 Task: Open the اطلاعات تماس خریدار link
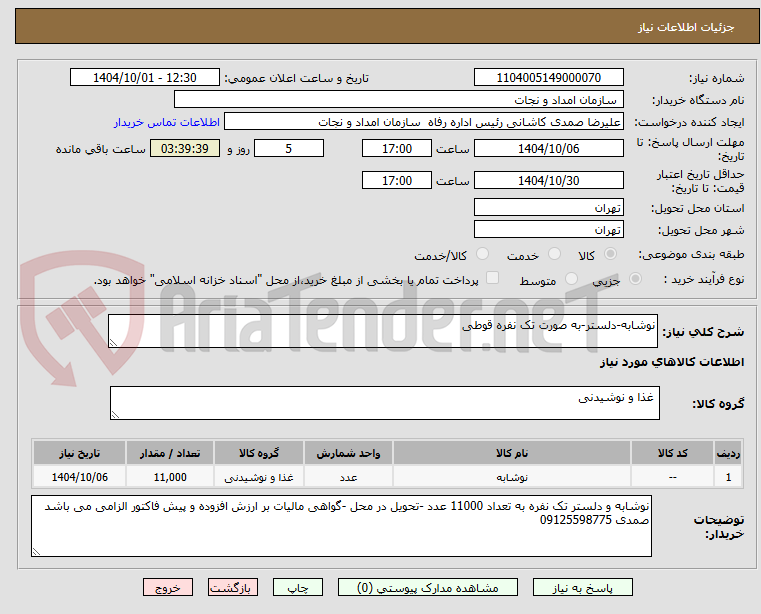click(167, 122)
